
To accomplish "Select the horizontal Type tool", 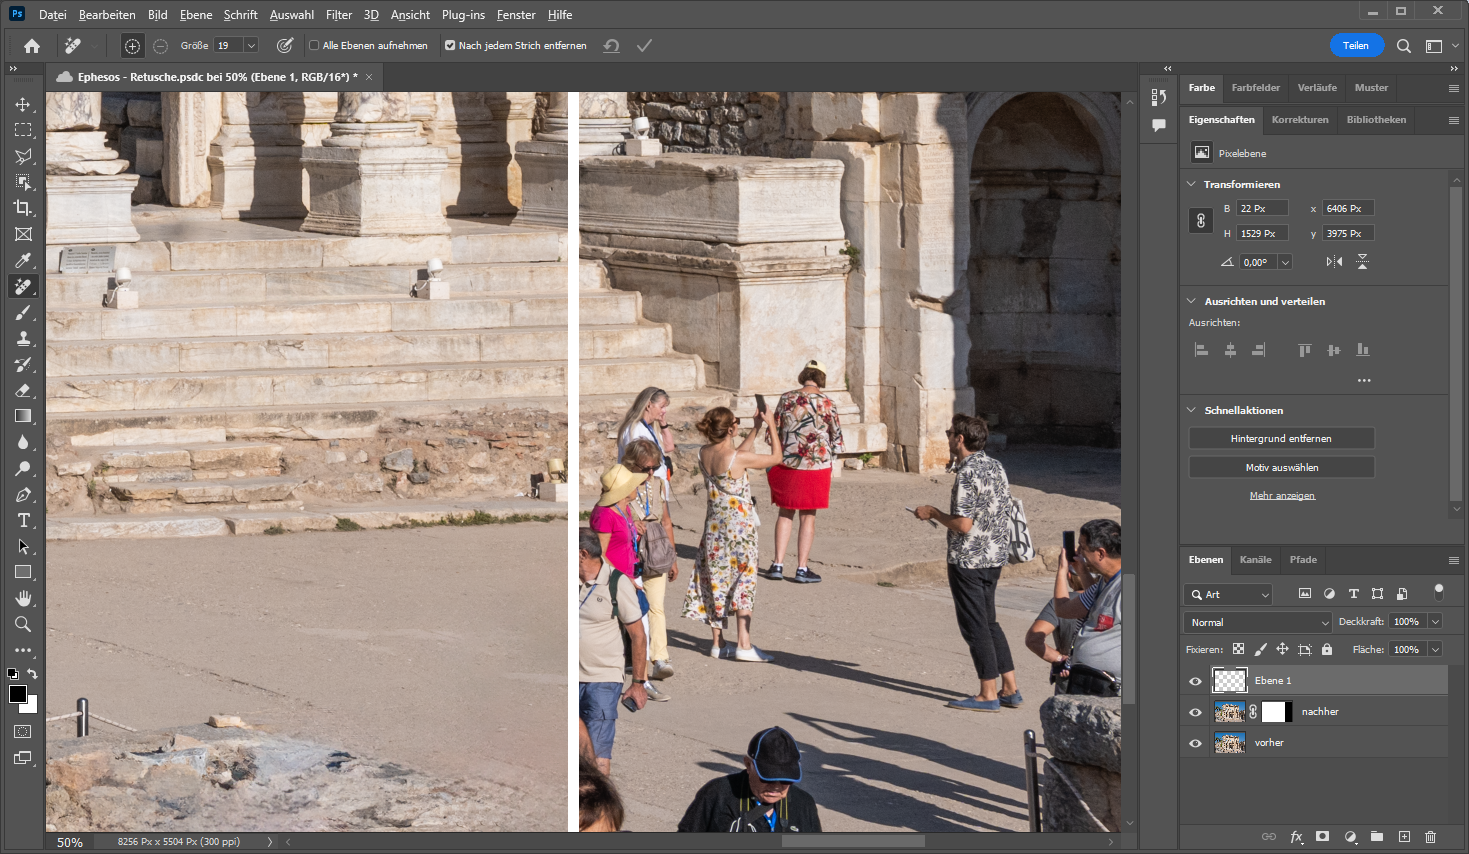I will (x=23, y=521).
